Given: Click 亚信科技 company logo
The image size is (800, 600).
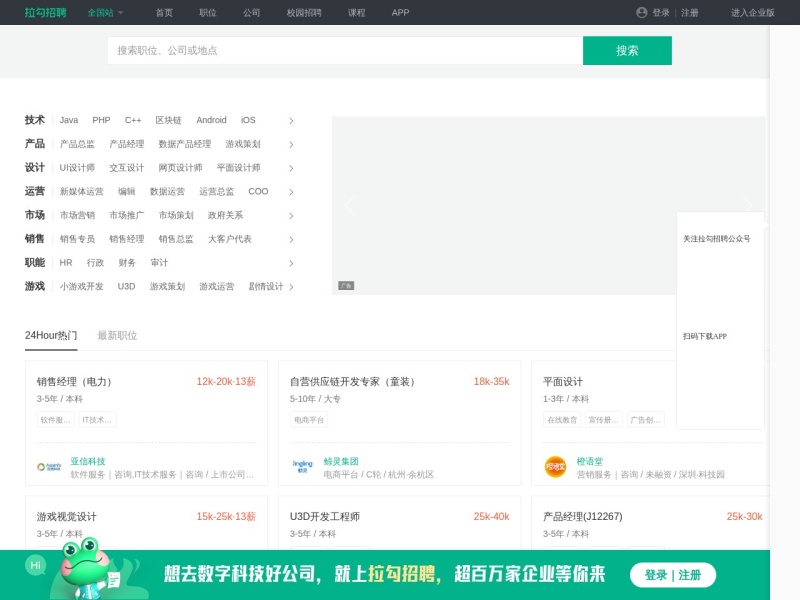Looking at the screenshot, I should 49,467.
